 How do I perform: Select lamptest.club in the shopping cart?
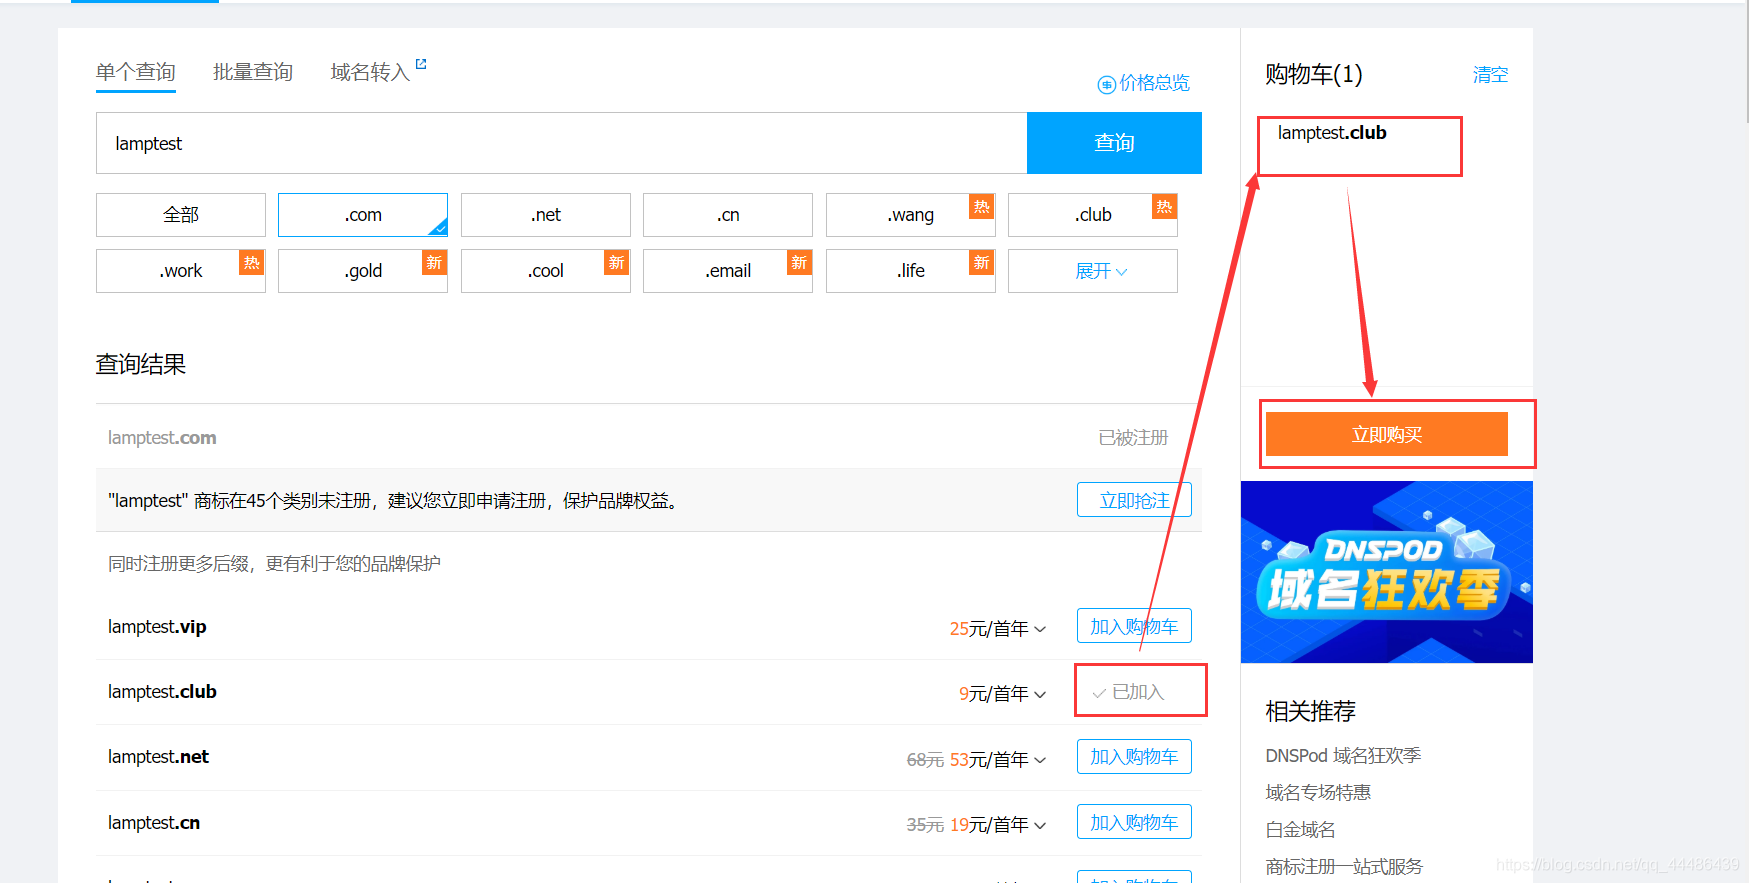coord(1332,133)
